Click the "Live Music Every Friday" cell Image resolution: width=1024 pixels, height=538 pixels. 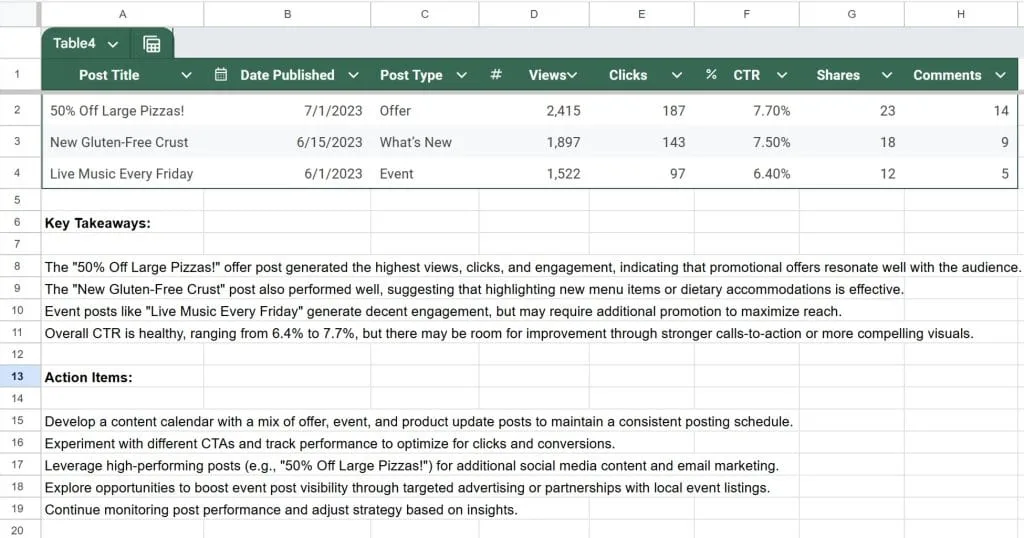pos(123,174)
